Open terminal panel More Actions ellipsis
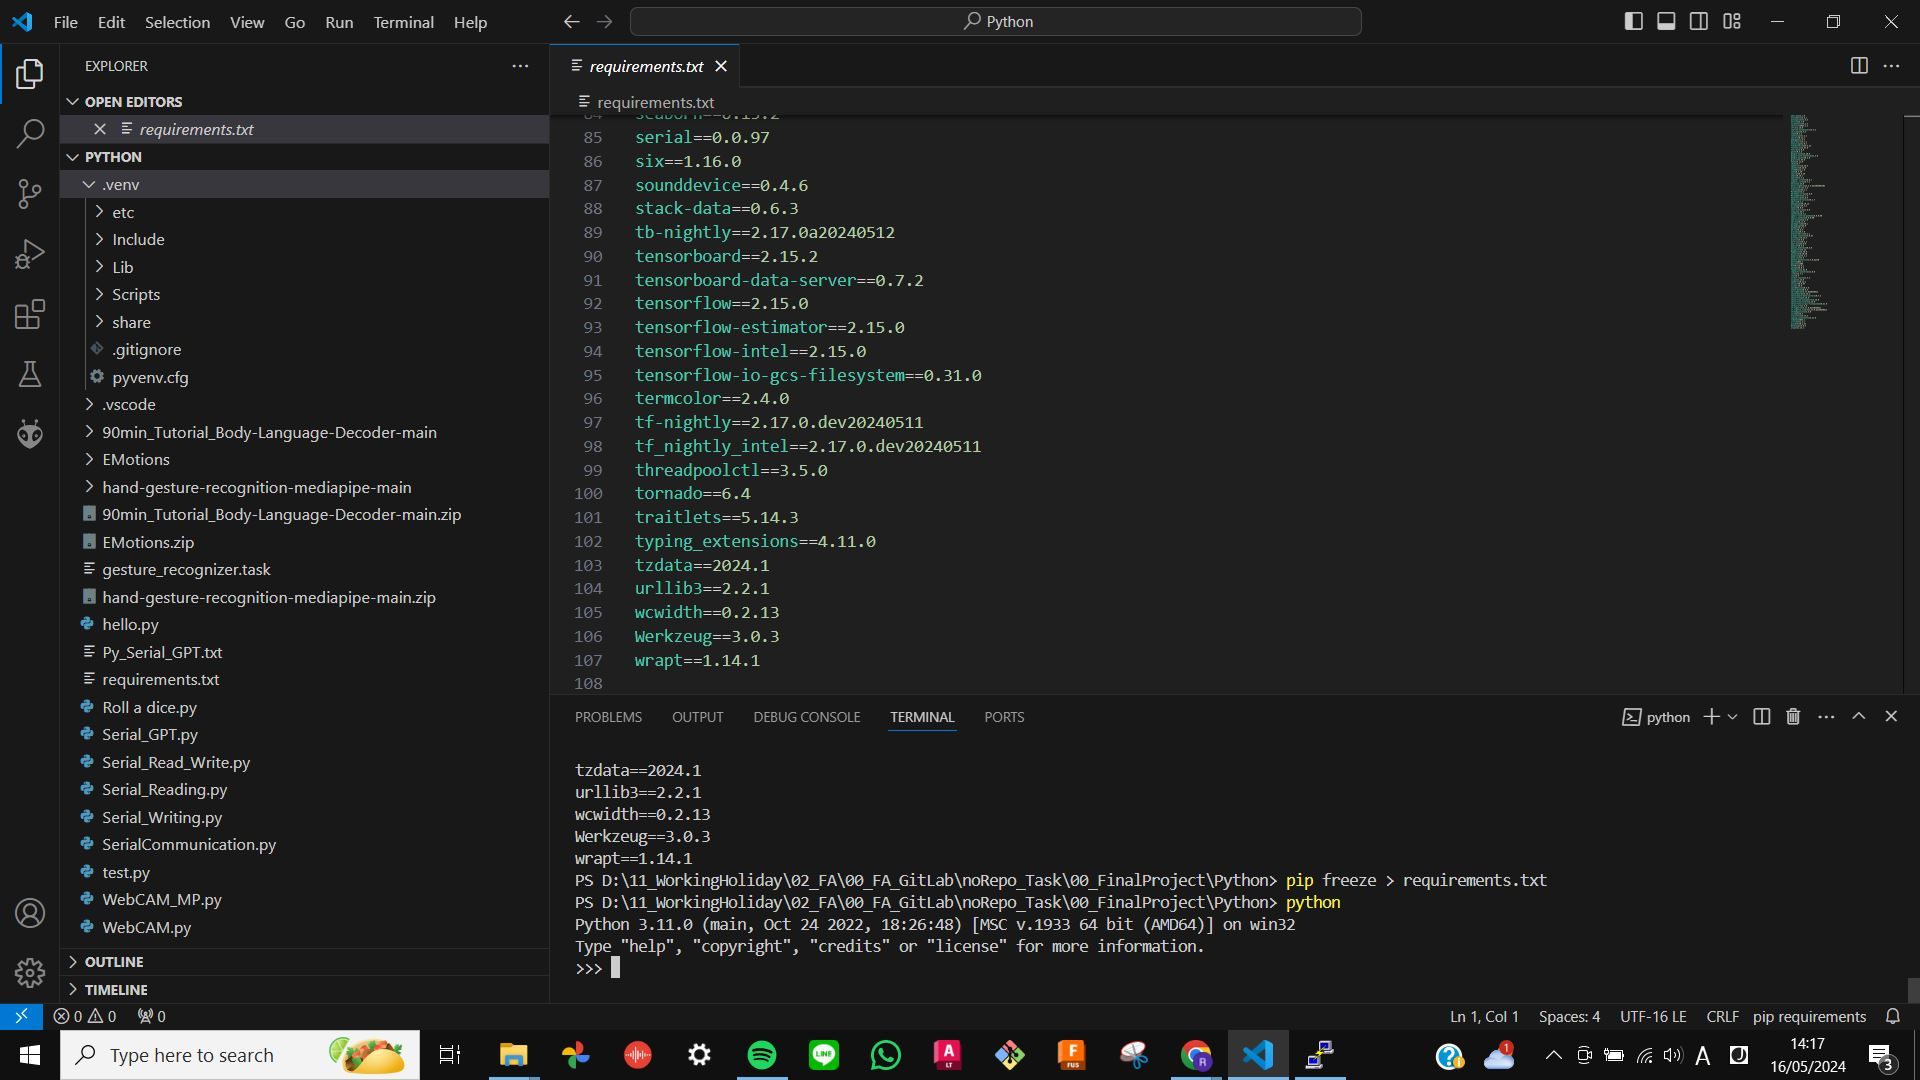1920x1080 pixels. pos(1826,717)
